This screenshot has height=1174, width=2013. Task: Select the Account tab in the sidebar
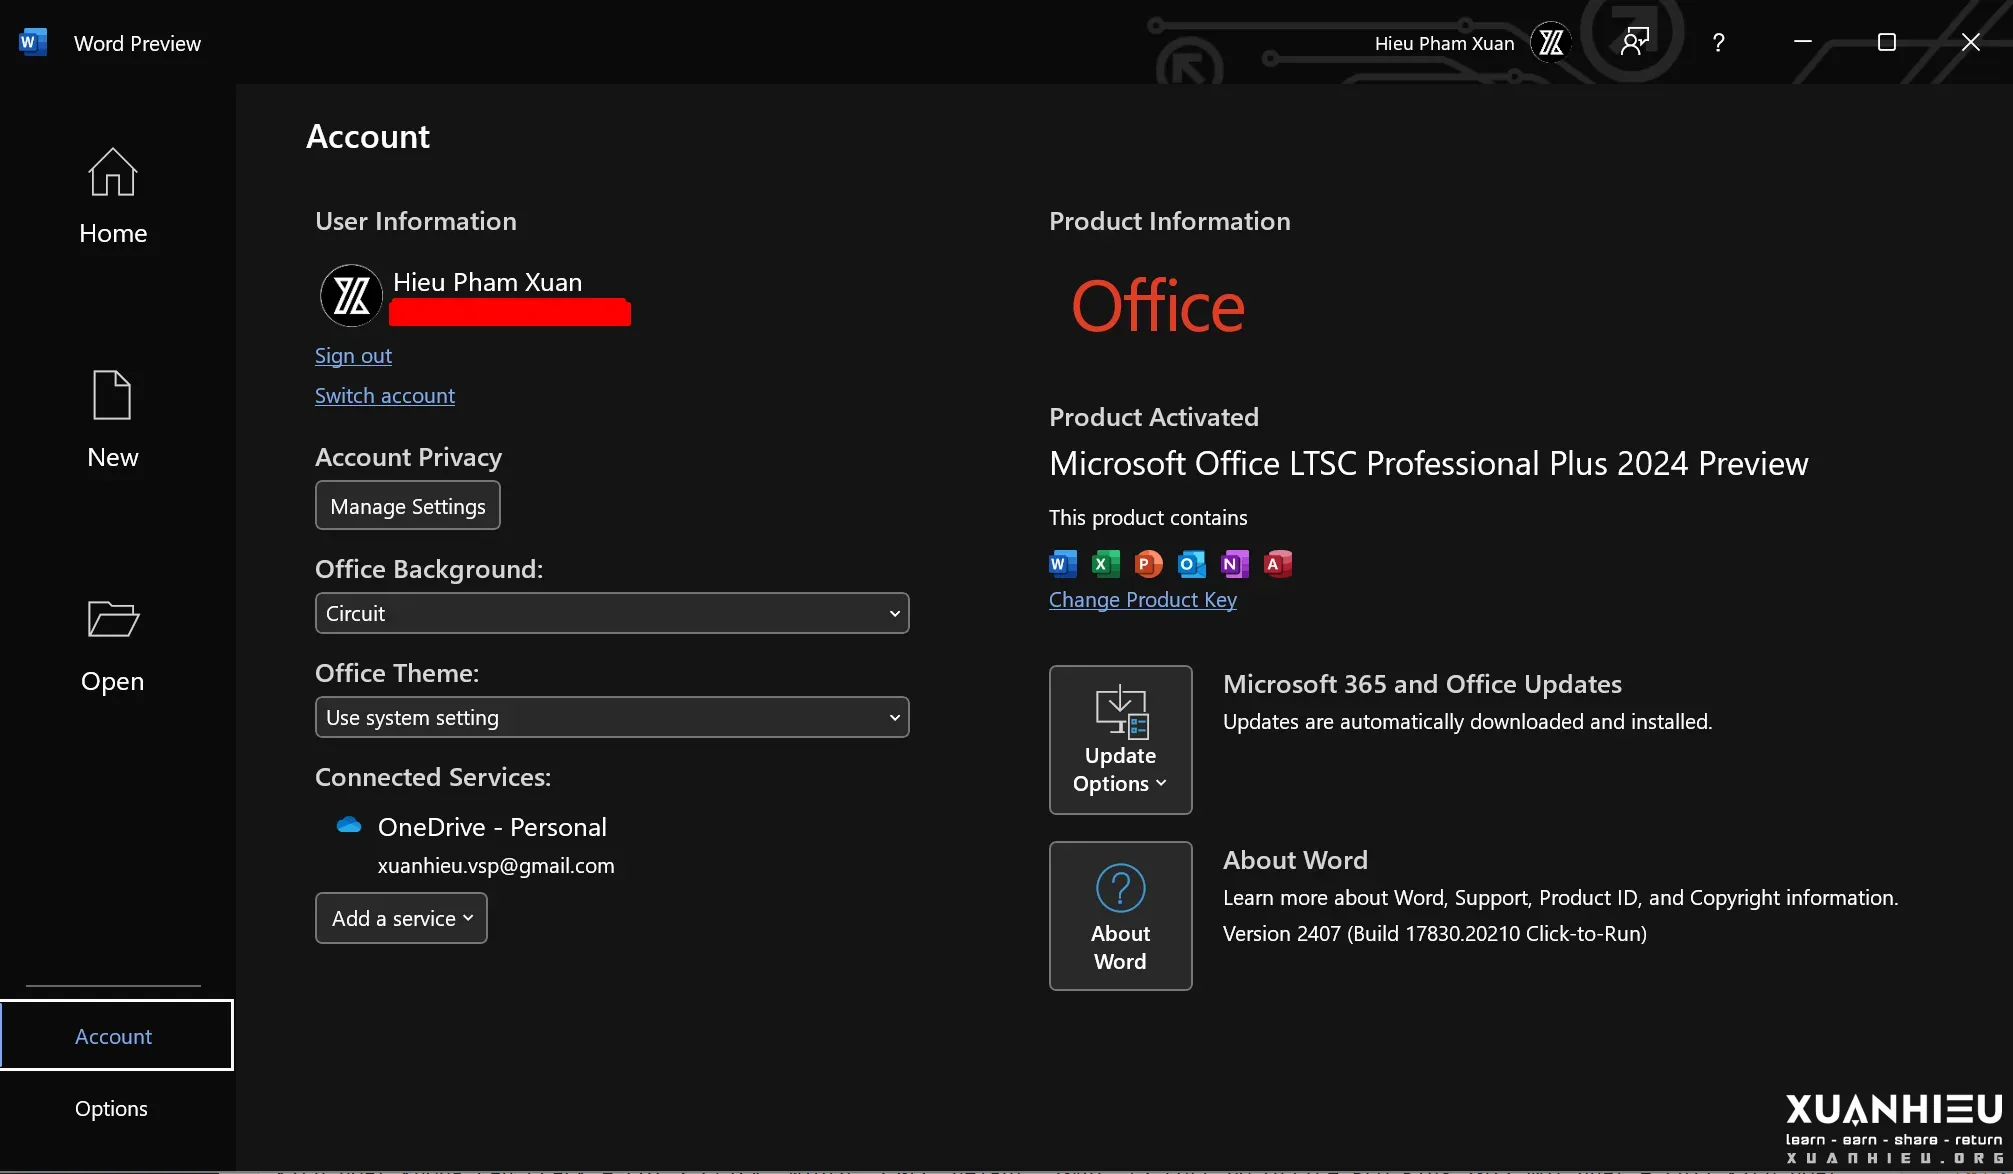point(117,1035)
